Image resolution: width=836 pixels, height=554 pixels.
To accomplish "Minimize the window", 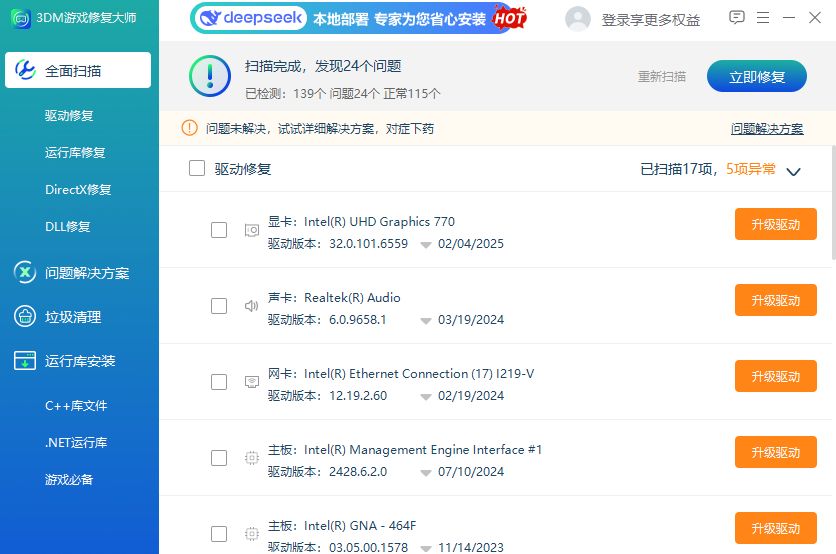I will pos(789,18).
